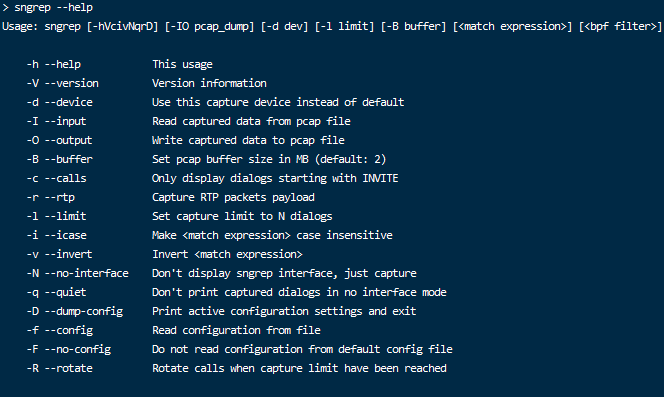Click '[<bpf filter>]' in usage line
Viewport: 664px width, 397px height.
[x=620, y=27]
